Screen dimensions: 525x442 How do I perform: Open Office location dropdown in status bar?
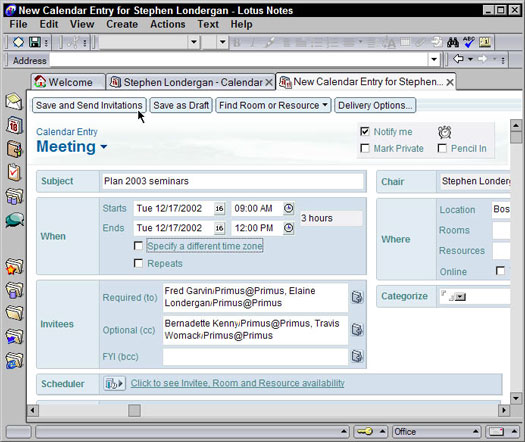coord(437,432)
